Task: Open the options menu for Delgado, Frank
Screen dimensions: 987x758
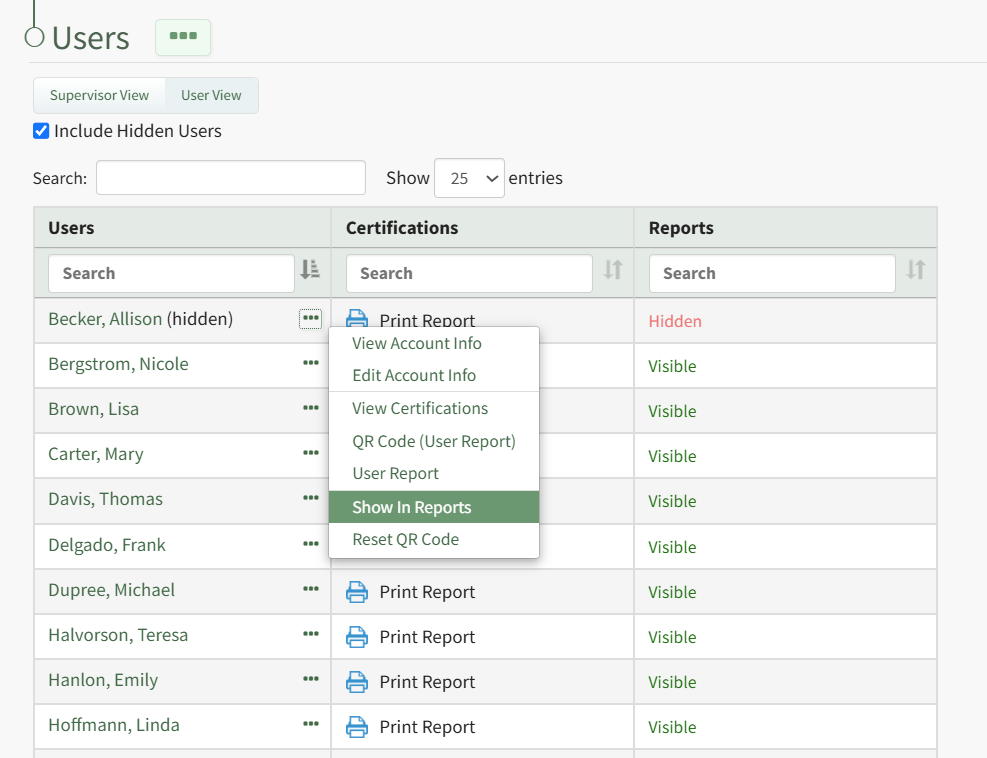Action: pos(310,544)
